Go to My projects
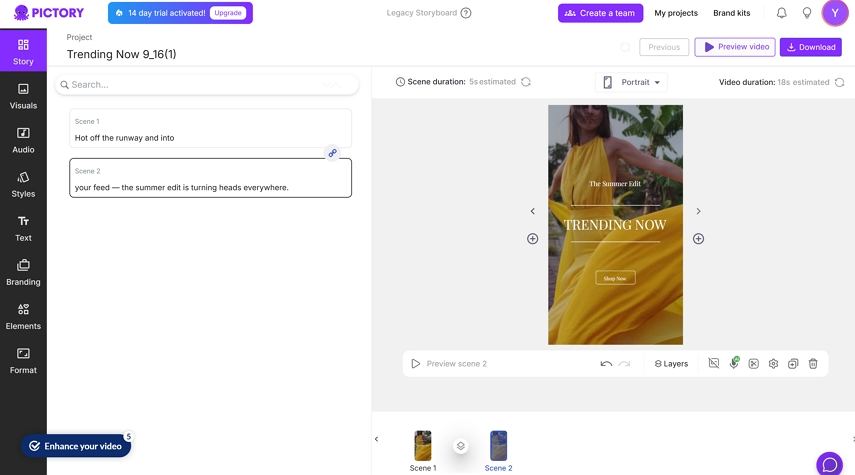The height and width of the screenshot is (475, 855). 676,13
